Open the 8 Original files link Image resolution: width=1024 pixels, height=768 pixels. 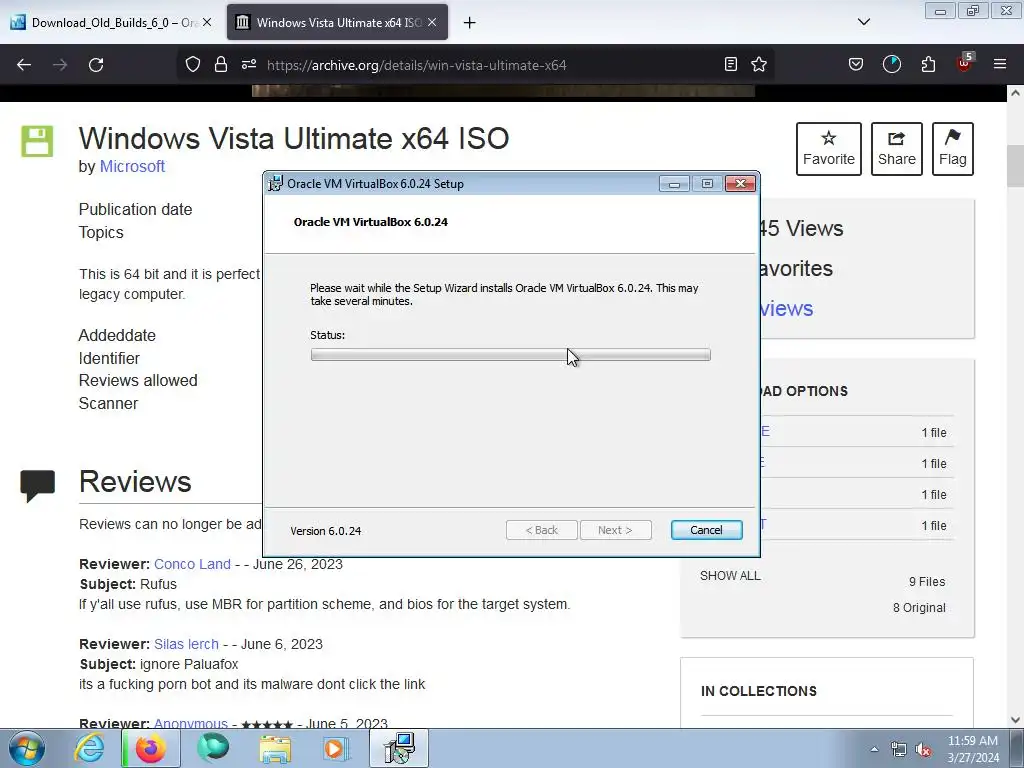point(919,608)
